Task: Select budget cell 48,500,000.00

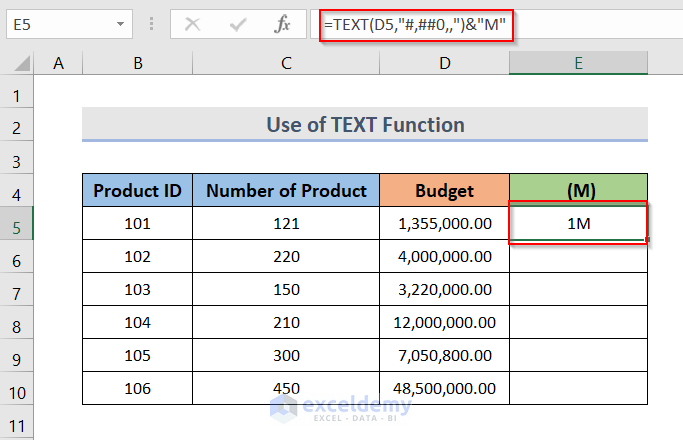Action: tap(444, 388)
